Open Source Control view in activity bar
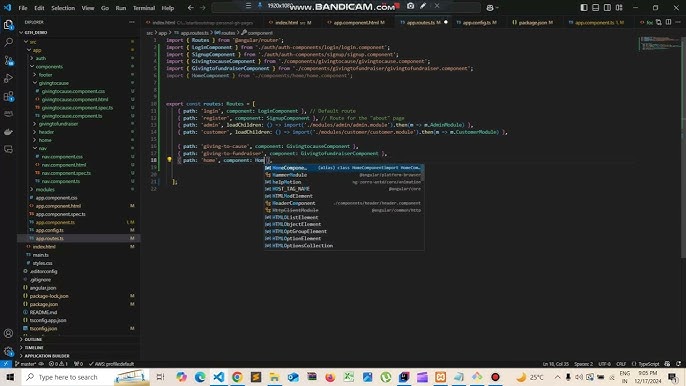Image resolution: width=686 pixels, height=386 pixels. (x=8, y=60)
